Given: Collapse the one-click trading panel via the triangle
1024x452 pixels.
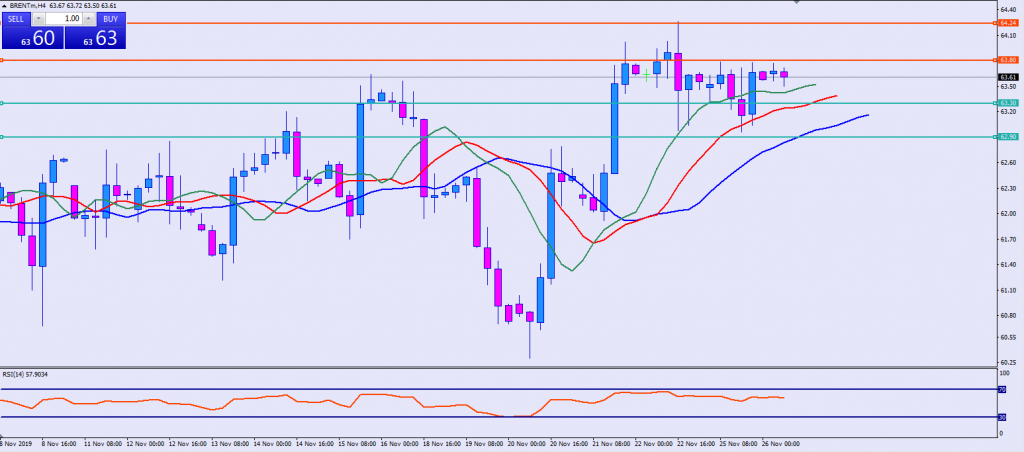Looking at the screenshot, I should (x=4, y=6).
